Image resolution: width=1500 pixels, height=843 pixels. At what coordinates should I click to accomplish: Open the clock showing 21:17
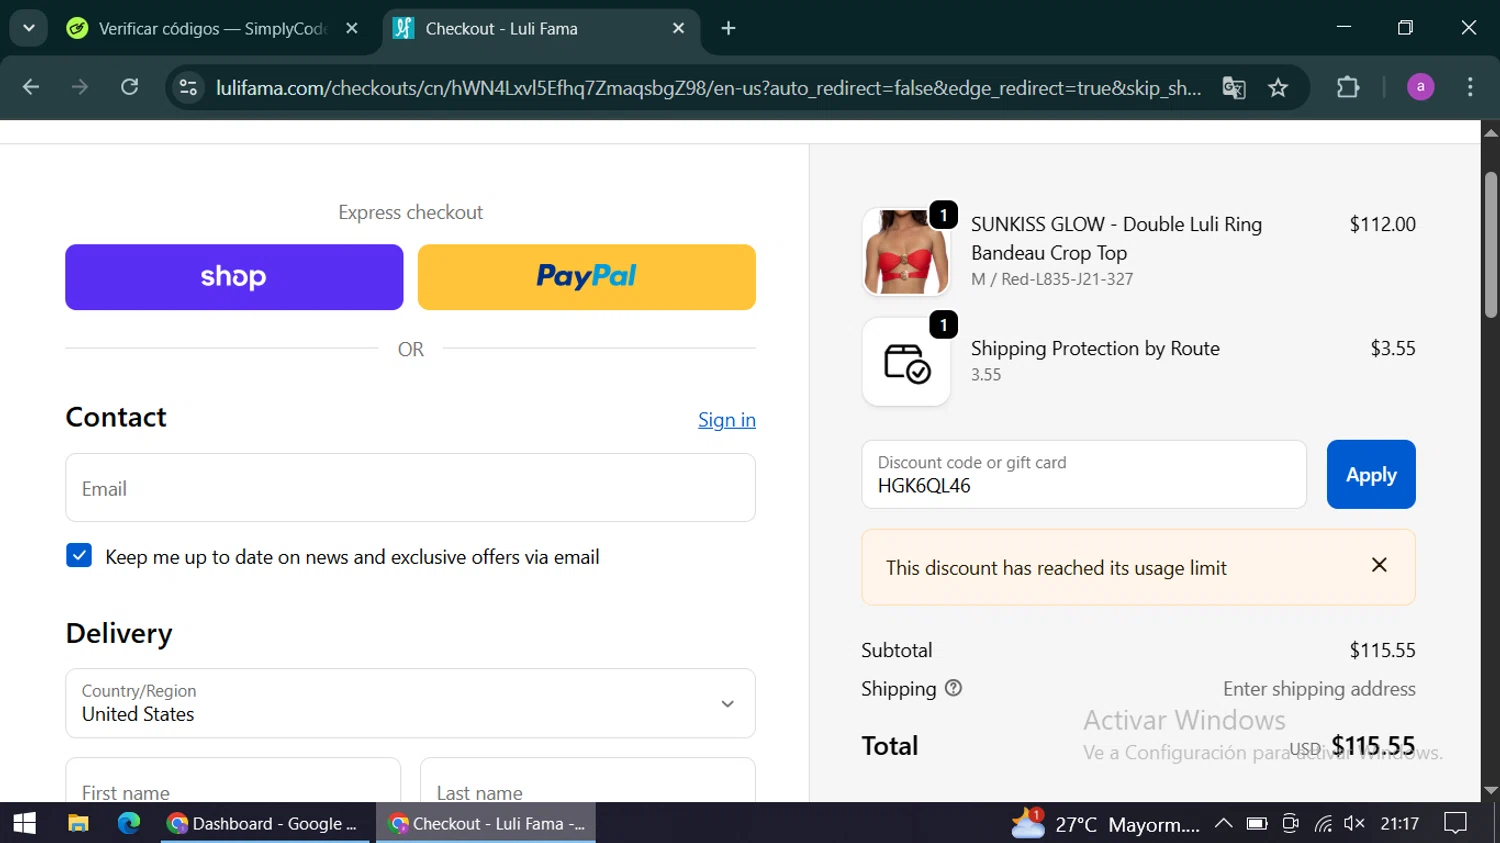[x=1399, y=823]
